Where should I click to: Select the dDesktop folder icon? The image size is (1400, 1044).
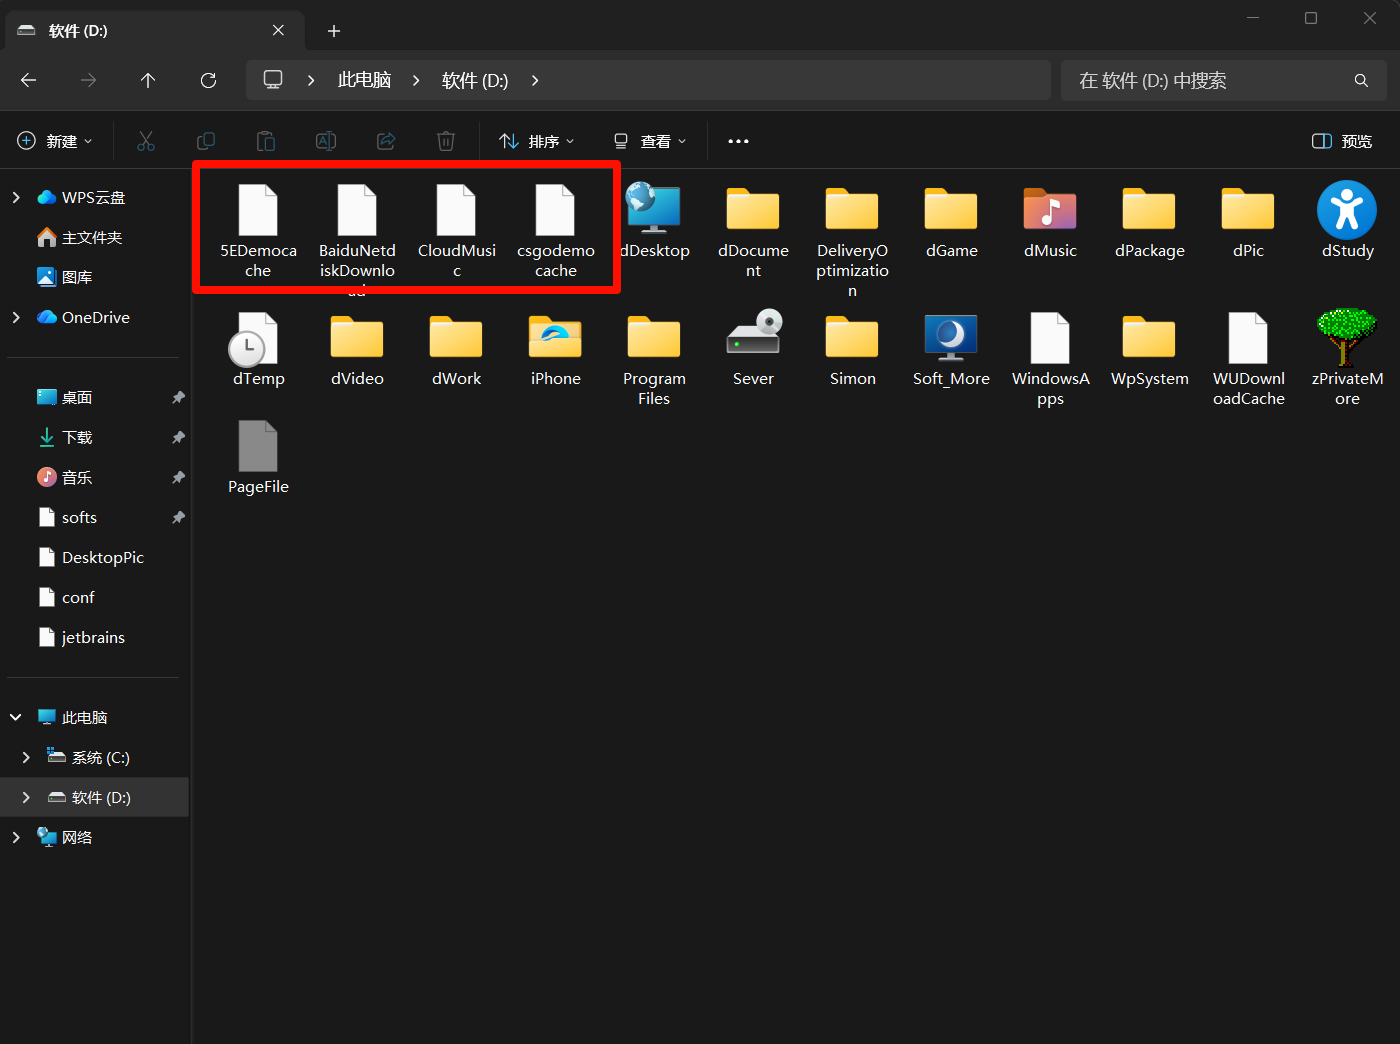coord(653,208)
